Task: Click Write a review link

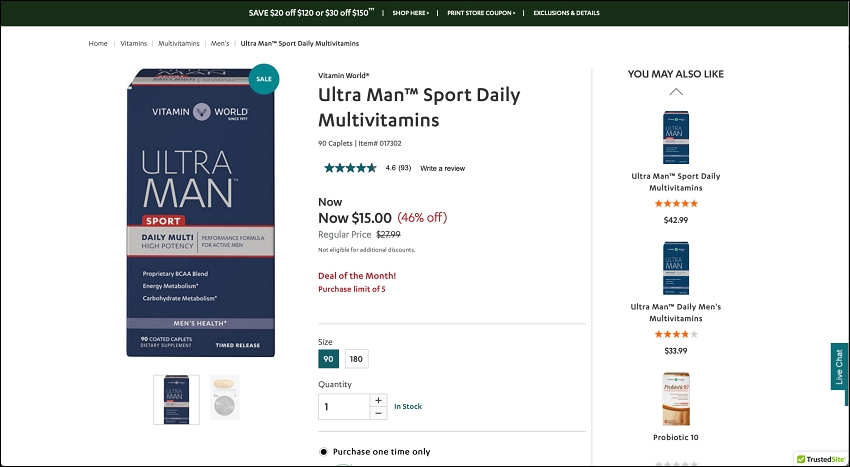Action: [x=442, y=168]
